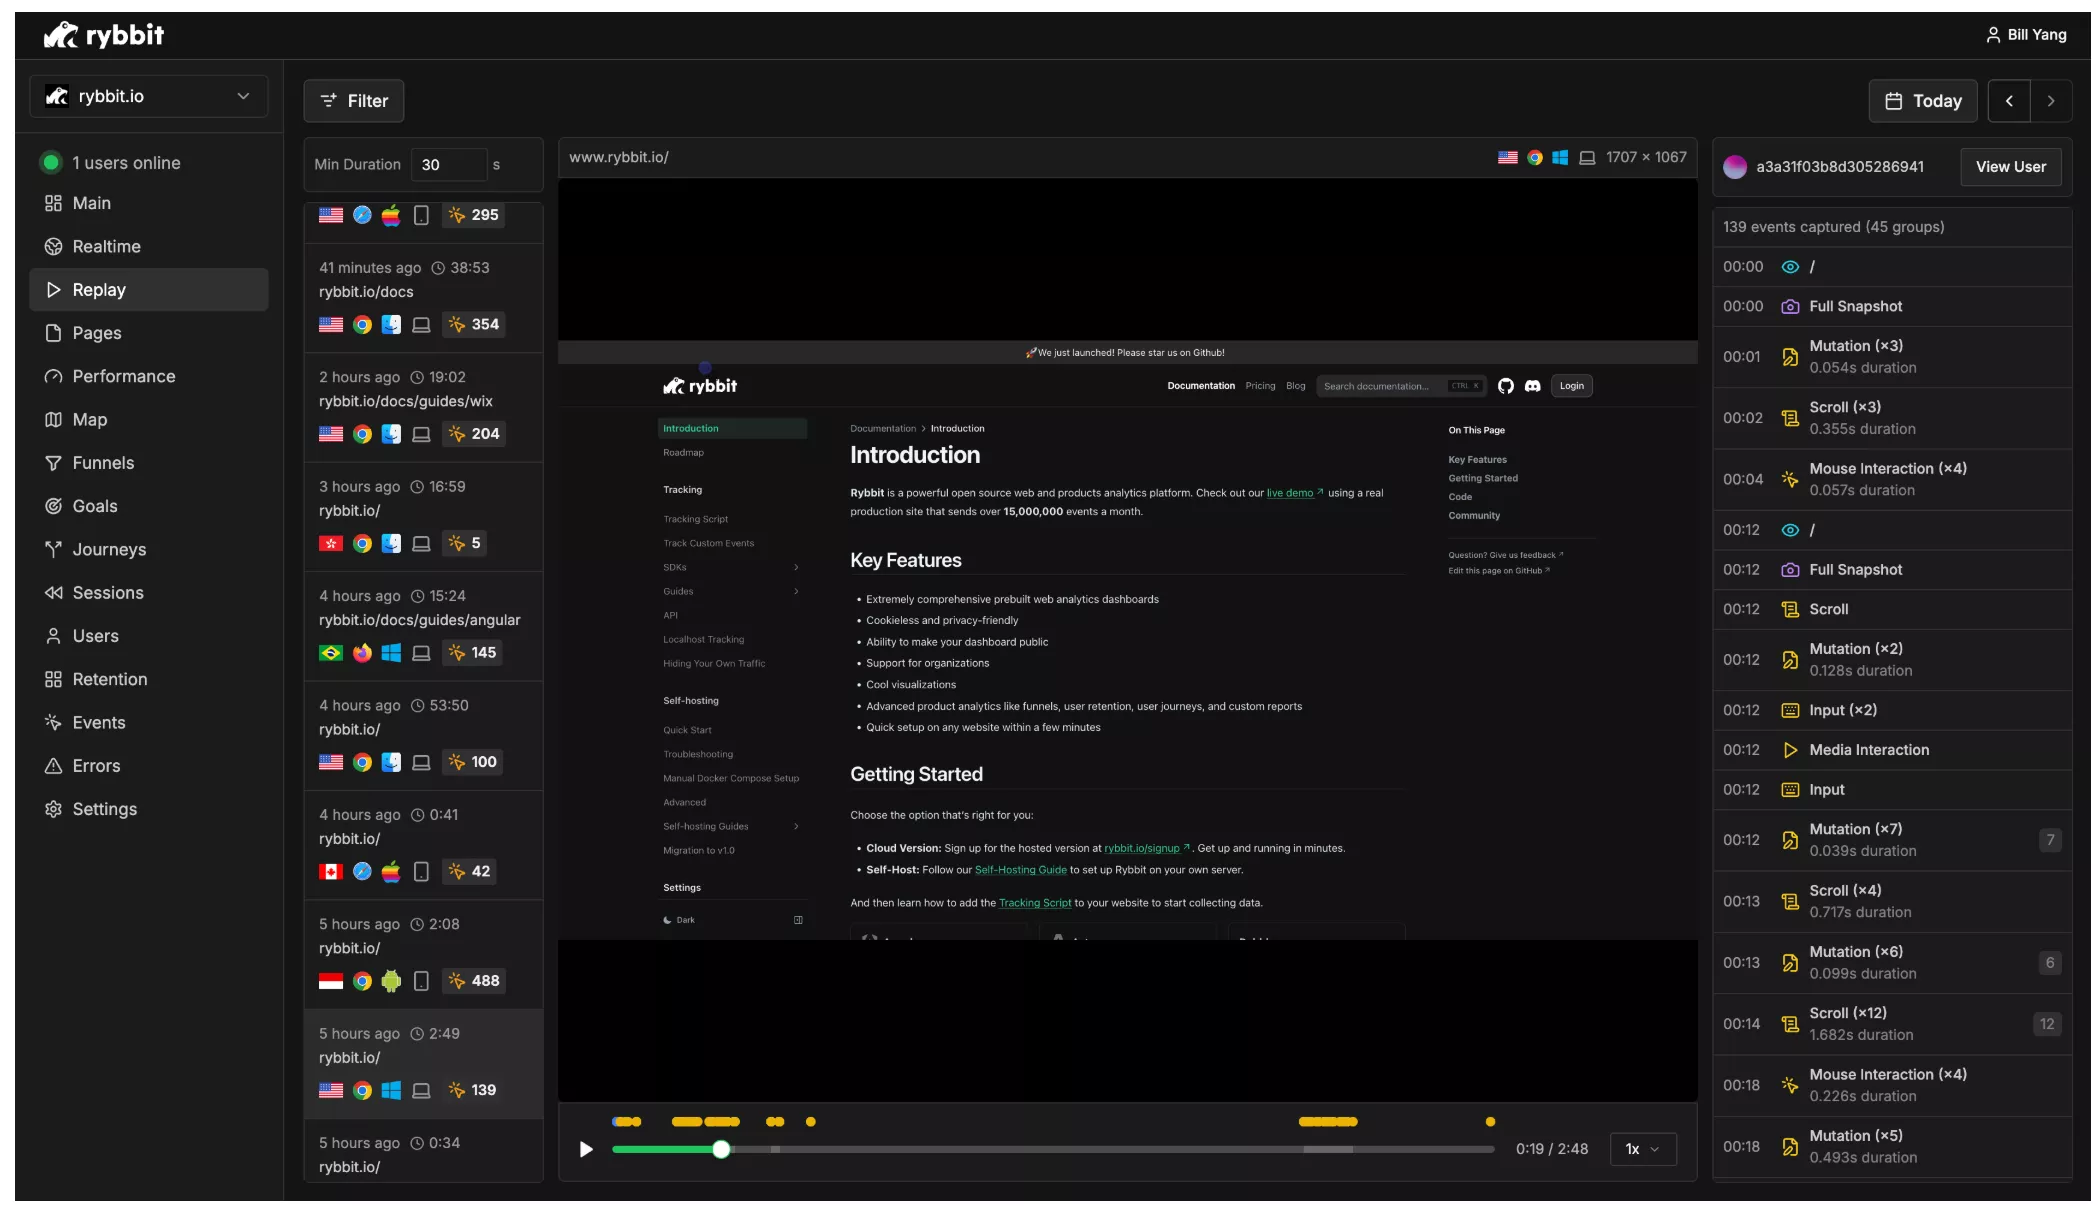Jump to the 00:02 Scroll (×3) event
The width and height of the screenshot is (2098, 1206).
pos(1892,418)
